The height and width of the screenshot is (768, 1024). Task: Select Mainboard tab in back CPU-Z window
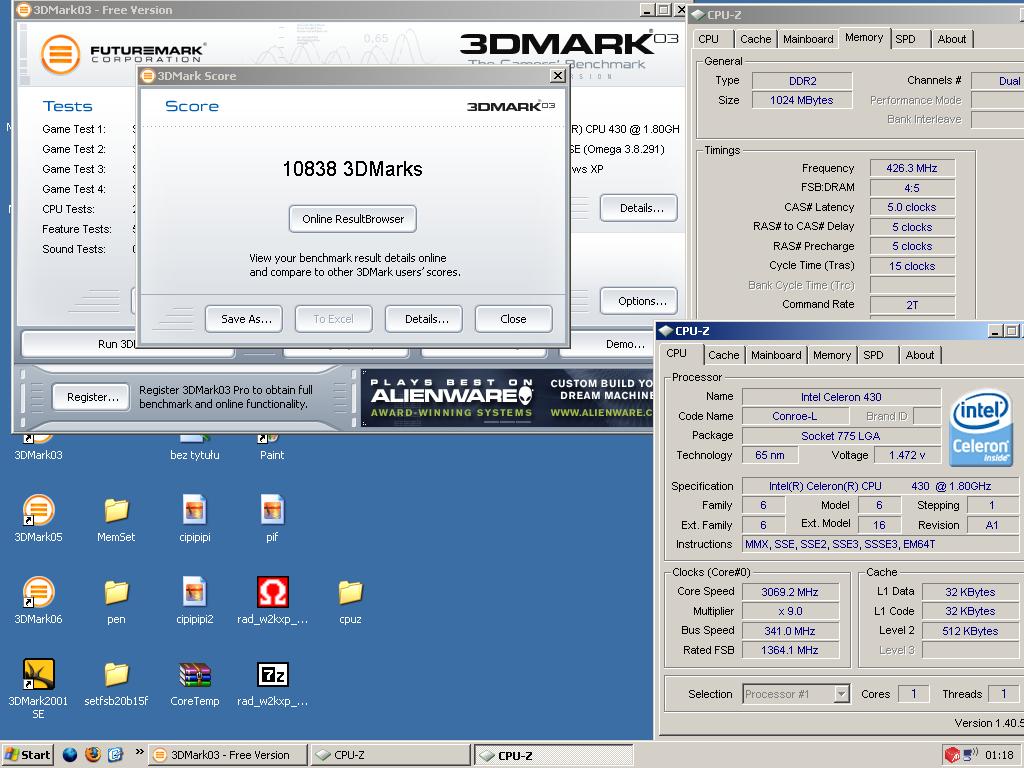(808, 39)
